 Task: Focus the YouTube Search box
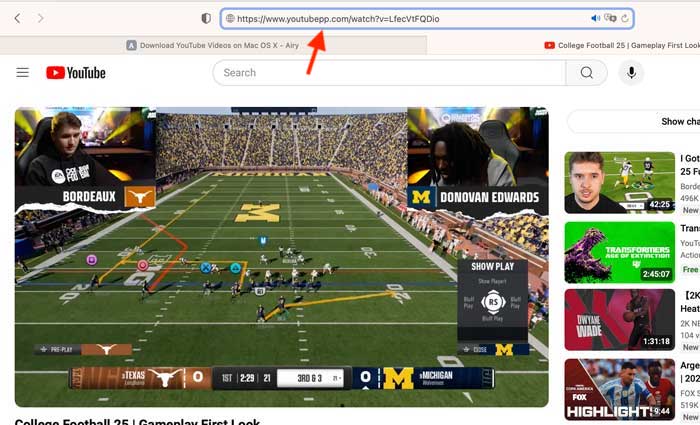(x=390, y=72)
